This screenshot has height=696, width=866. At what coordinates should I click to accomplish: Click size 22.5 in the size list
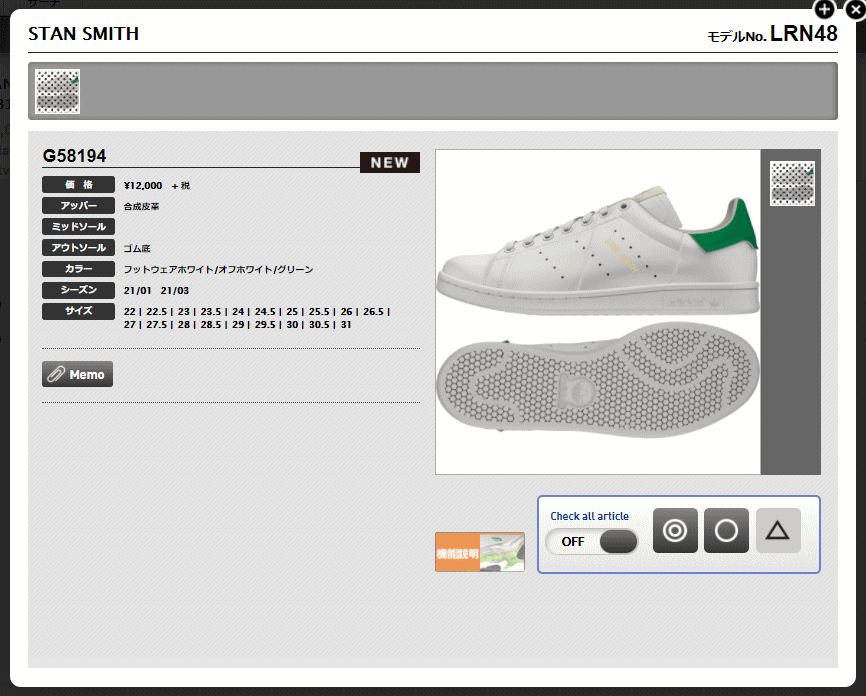156,312
